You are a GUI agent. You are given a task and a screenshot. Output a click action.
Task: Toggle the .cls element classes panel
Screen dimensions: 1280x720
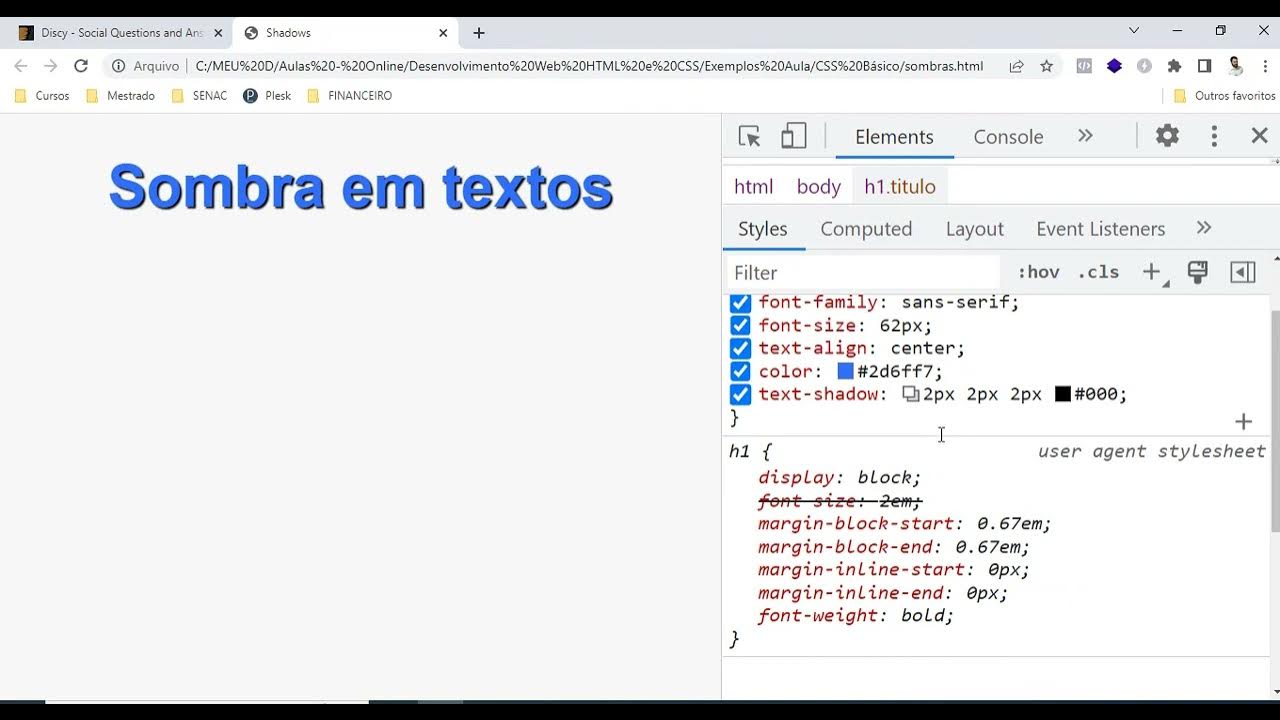point(1098,272)
